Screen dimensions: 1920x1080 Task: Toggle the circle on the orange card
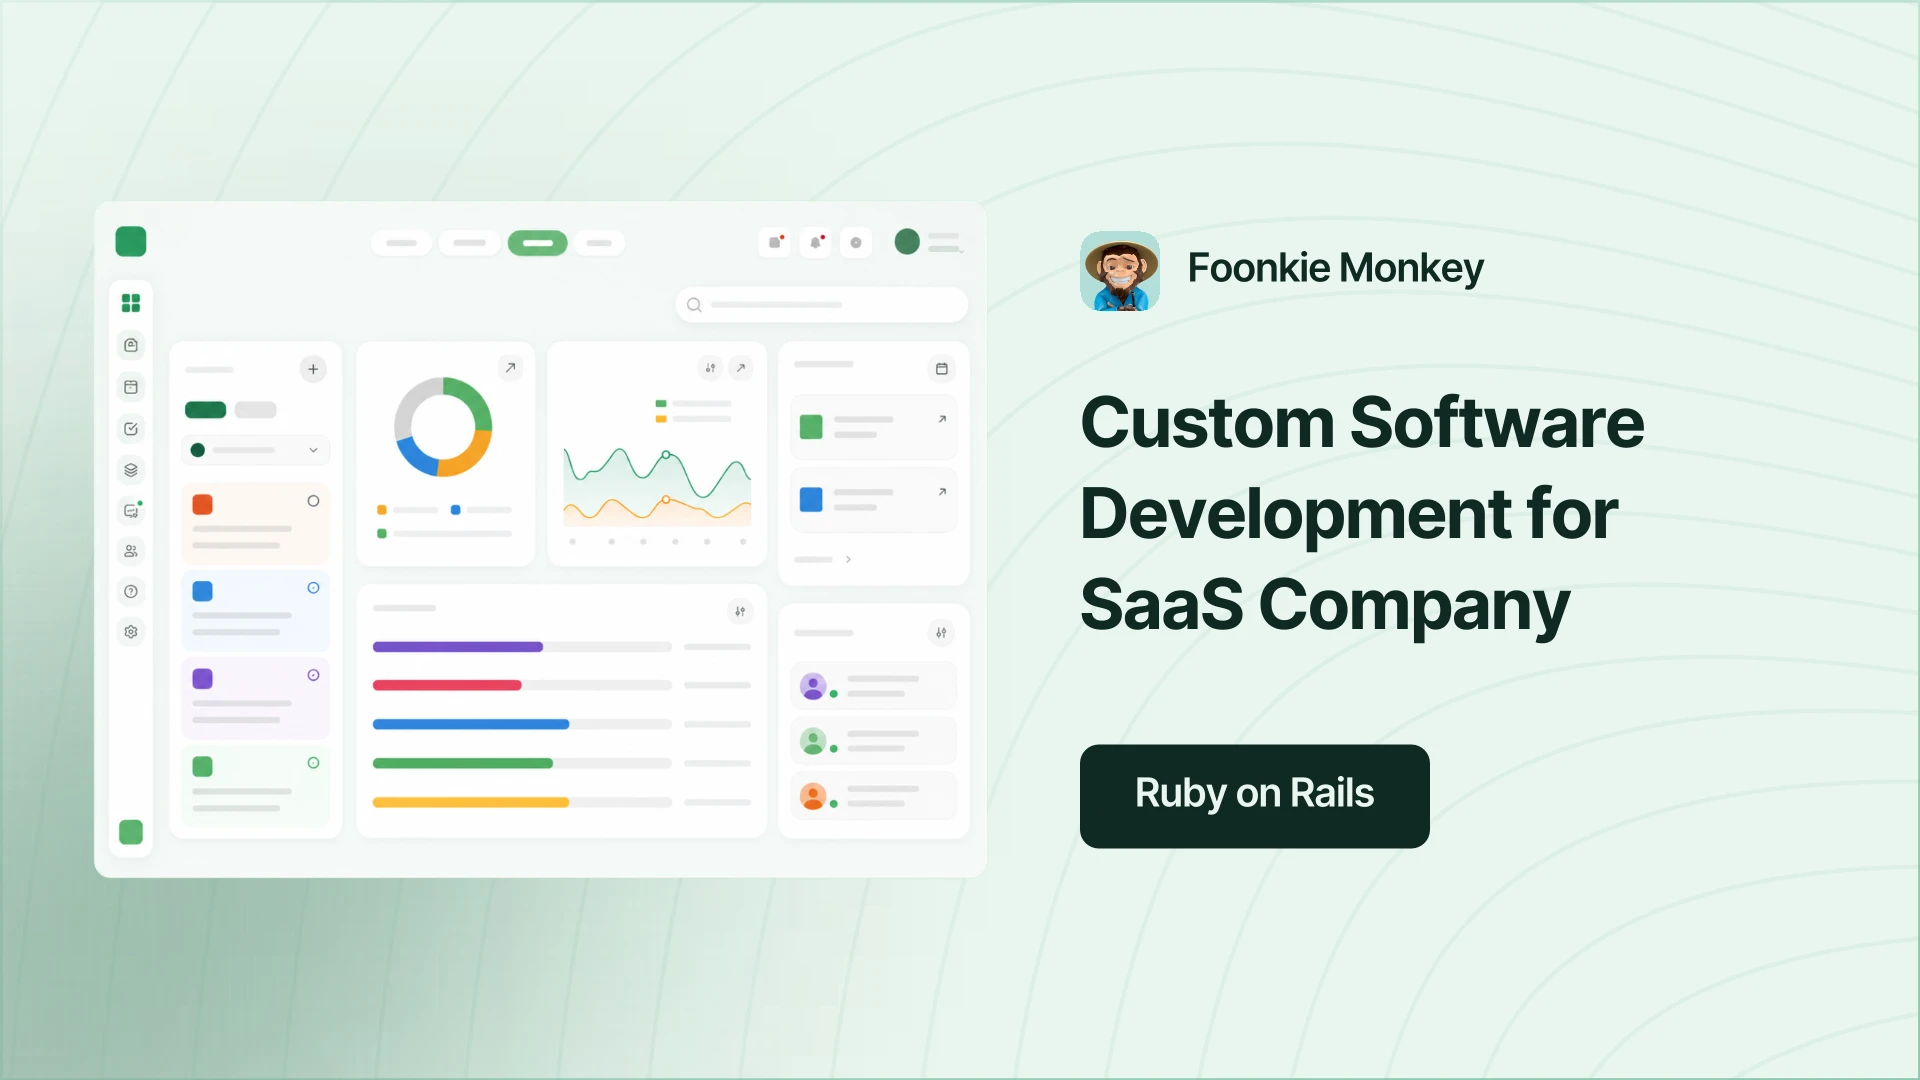click(x=313, y=501)
